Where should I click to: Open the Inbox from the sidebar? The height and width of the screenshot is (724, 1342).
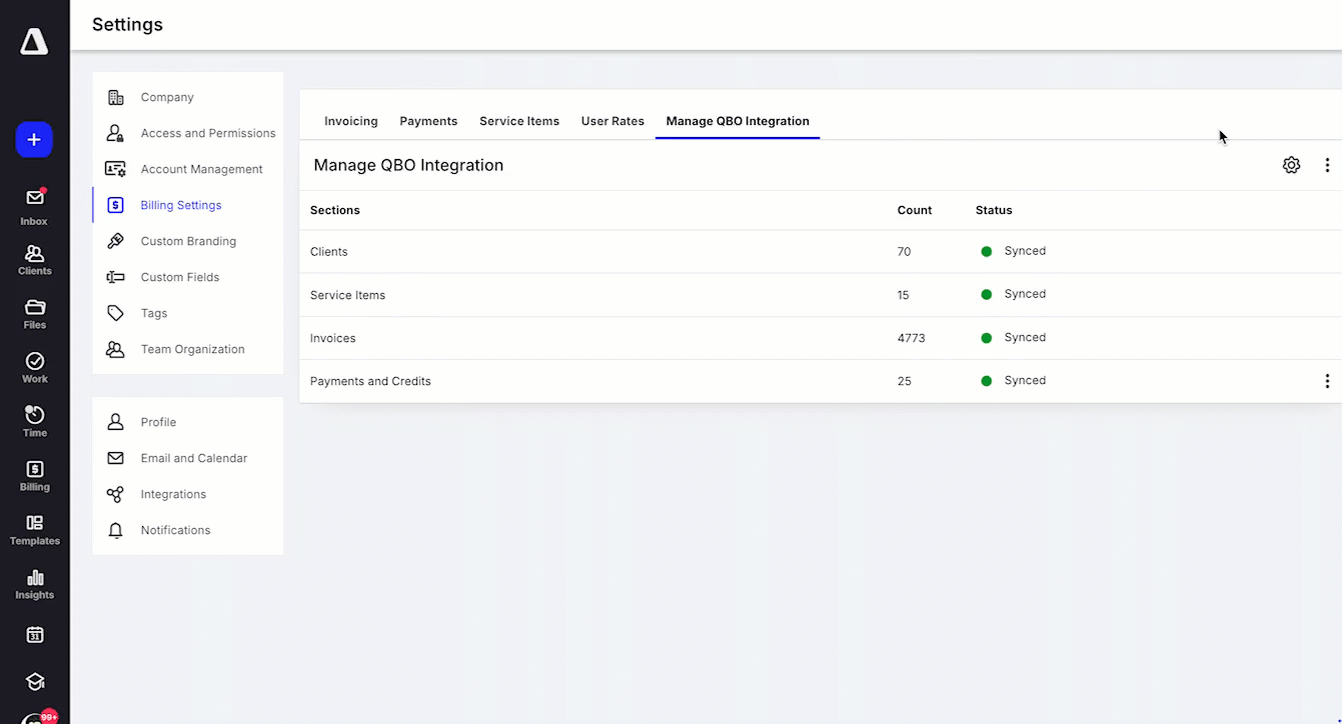(34, 206)
